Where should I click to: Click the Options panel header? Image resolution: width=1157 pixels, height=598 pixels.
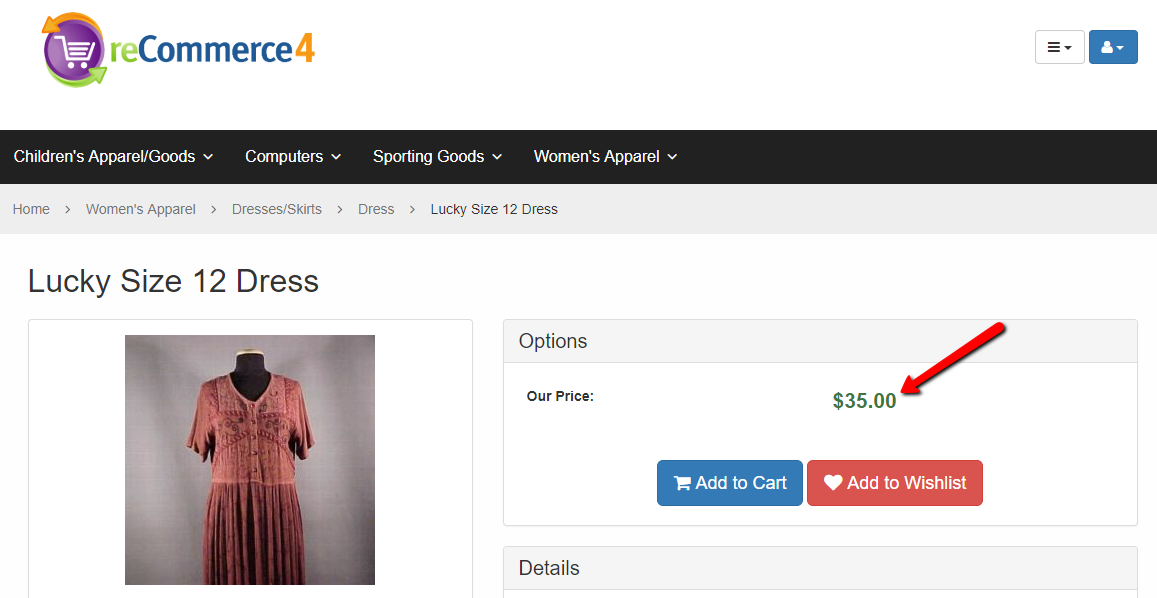(x=821, y=341)
